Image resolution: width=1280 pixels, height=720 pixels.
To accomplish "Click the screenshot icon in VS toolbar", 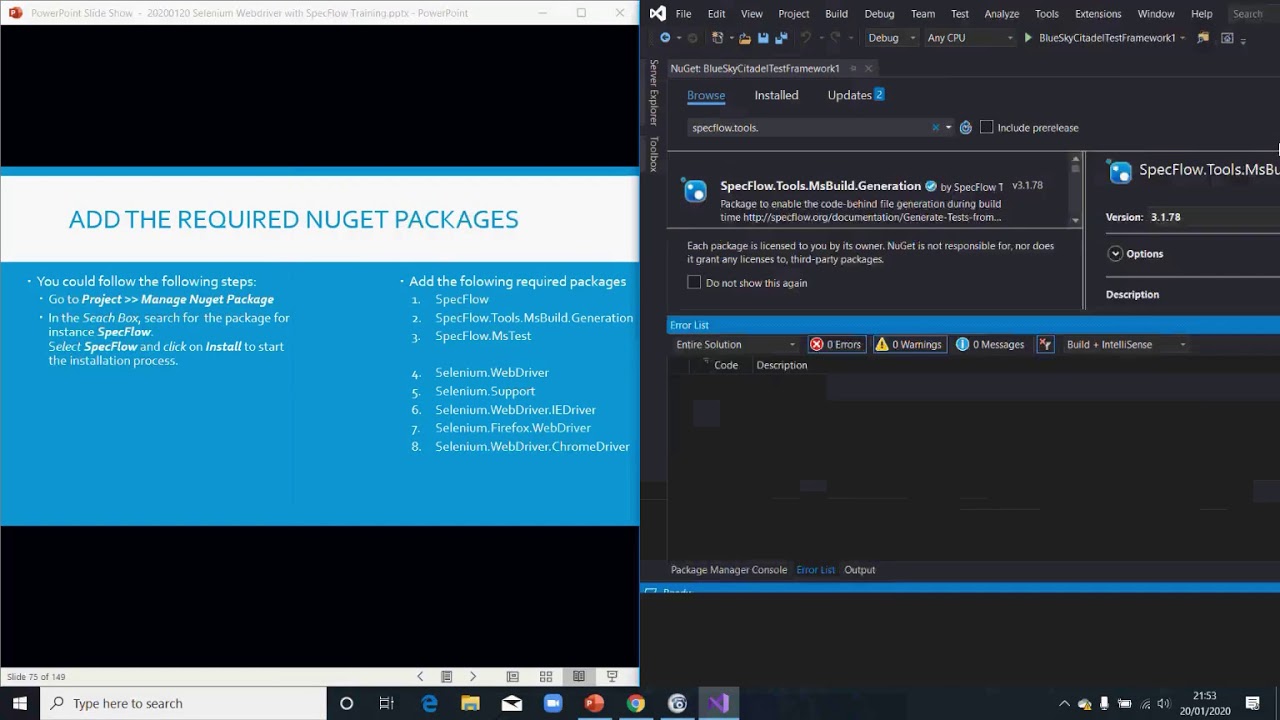I will tap(1228, 38).
